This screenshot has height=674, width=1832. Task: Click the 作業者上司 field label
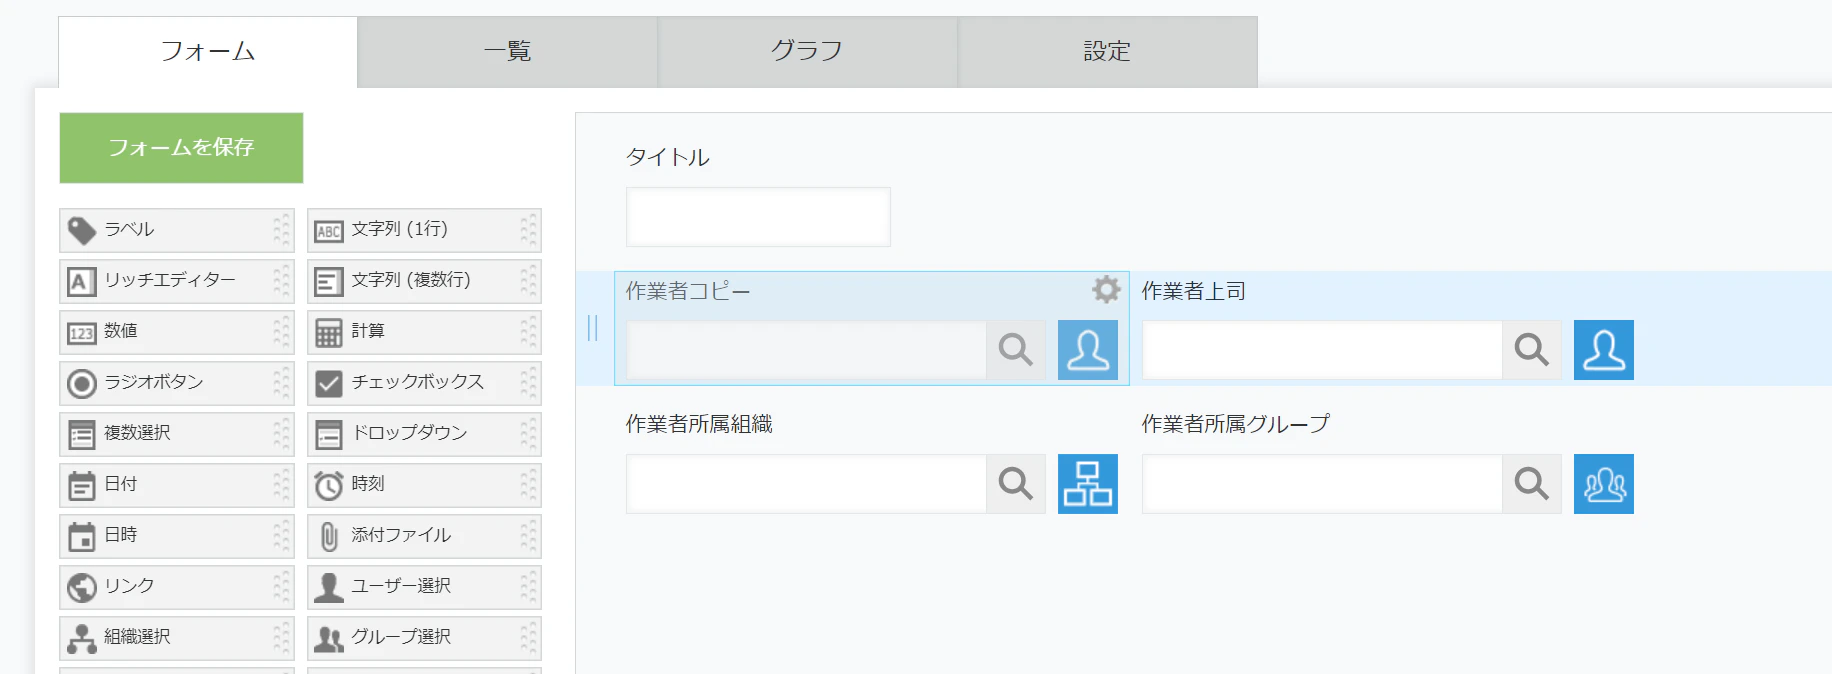(1194, 291)
